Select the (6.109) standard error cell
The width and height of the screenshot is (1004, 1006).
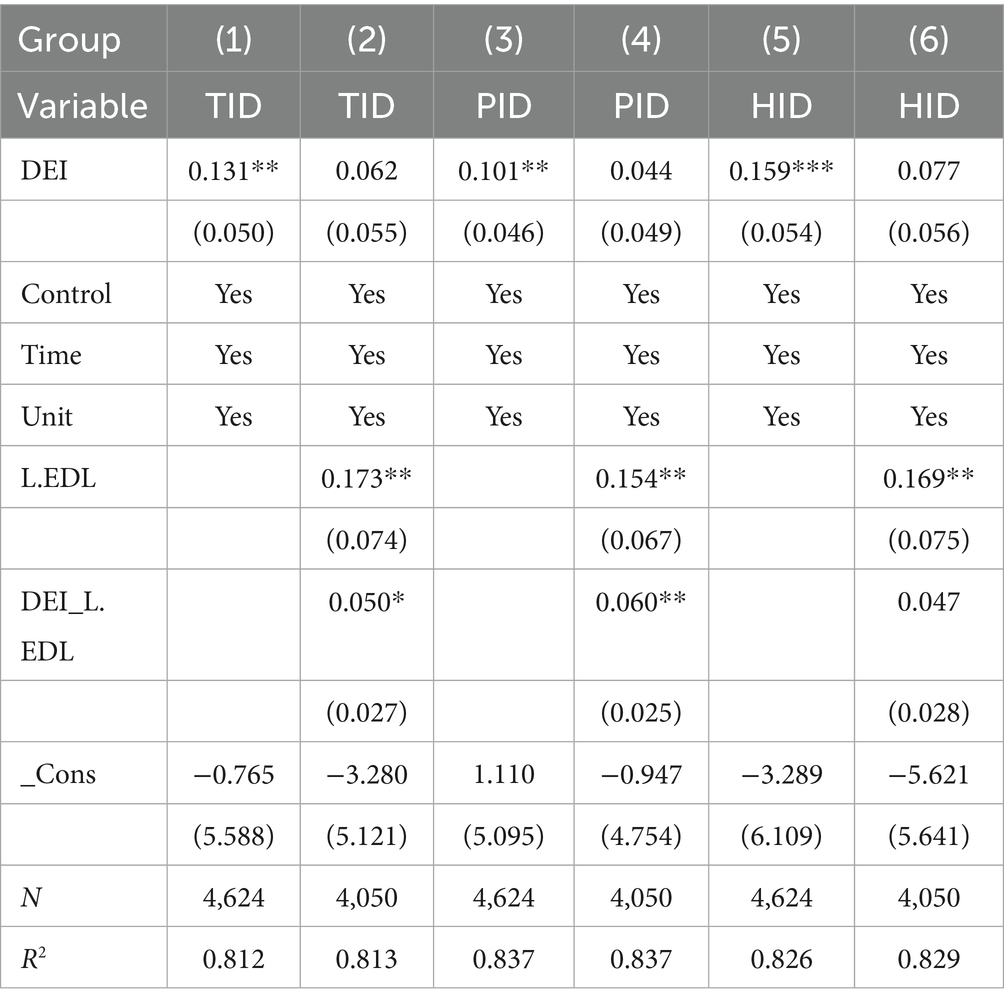tap(781, 835)
